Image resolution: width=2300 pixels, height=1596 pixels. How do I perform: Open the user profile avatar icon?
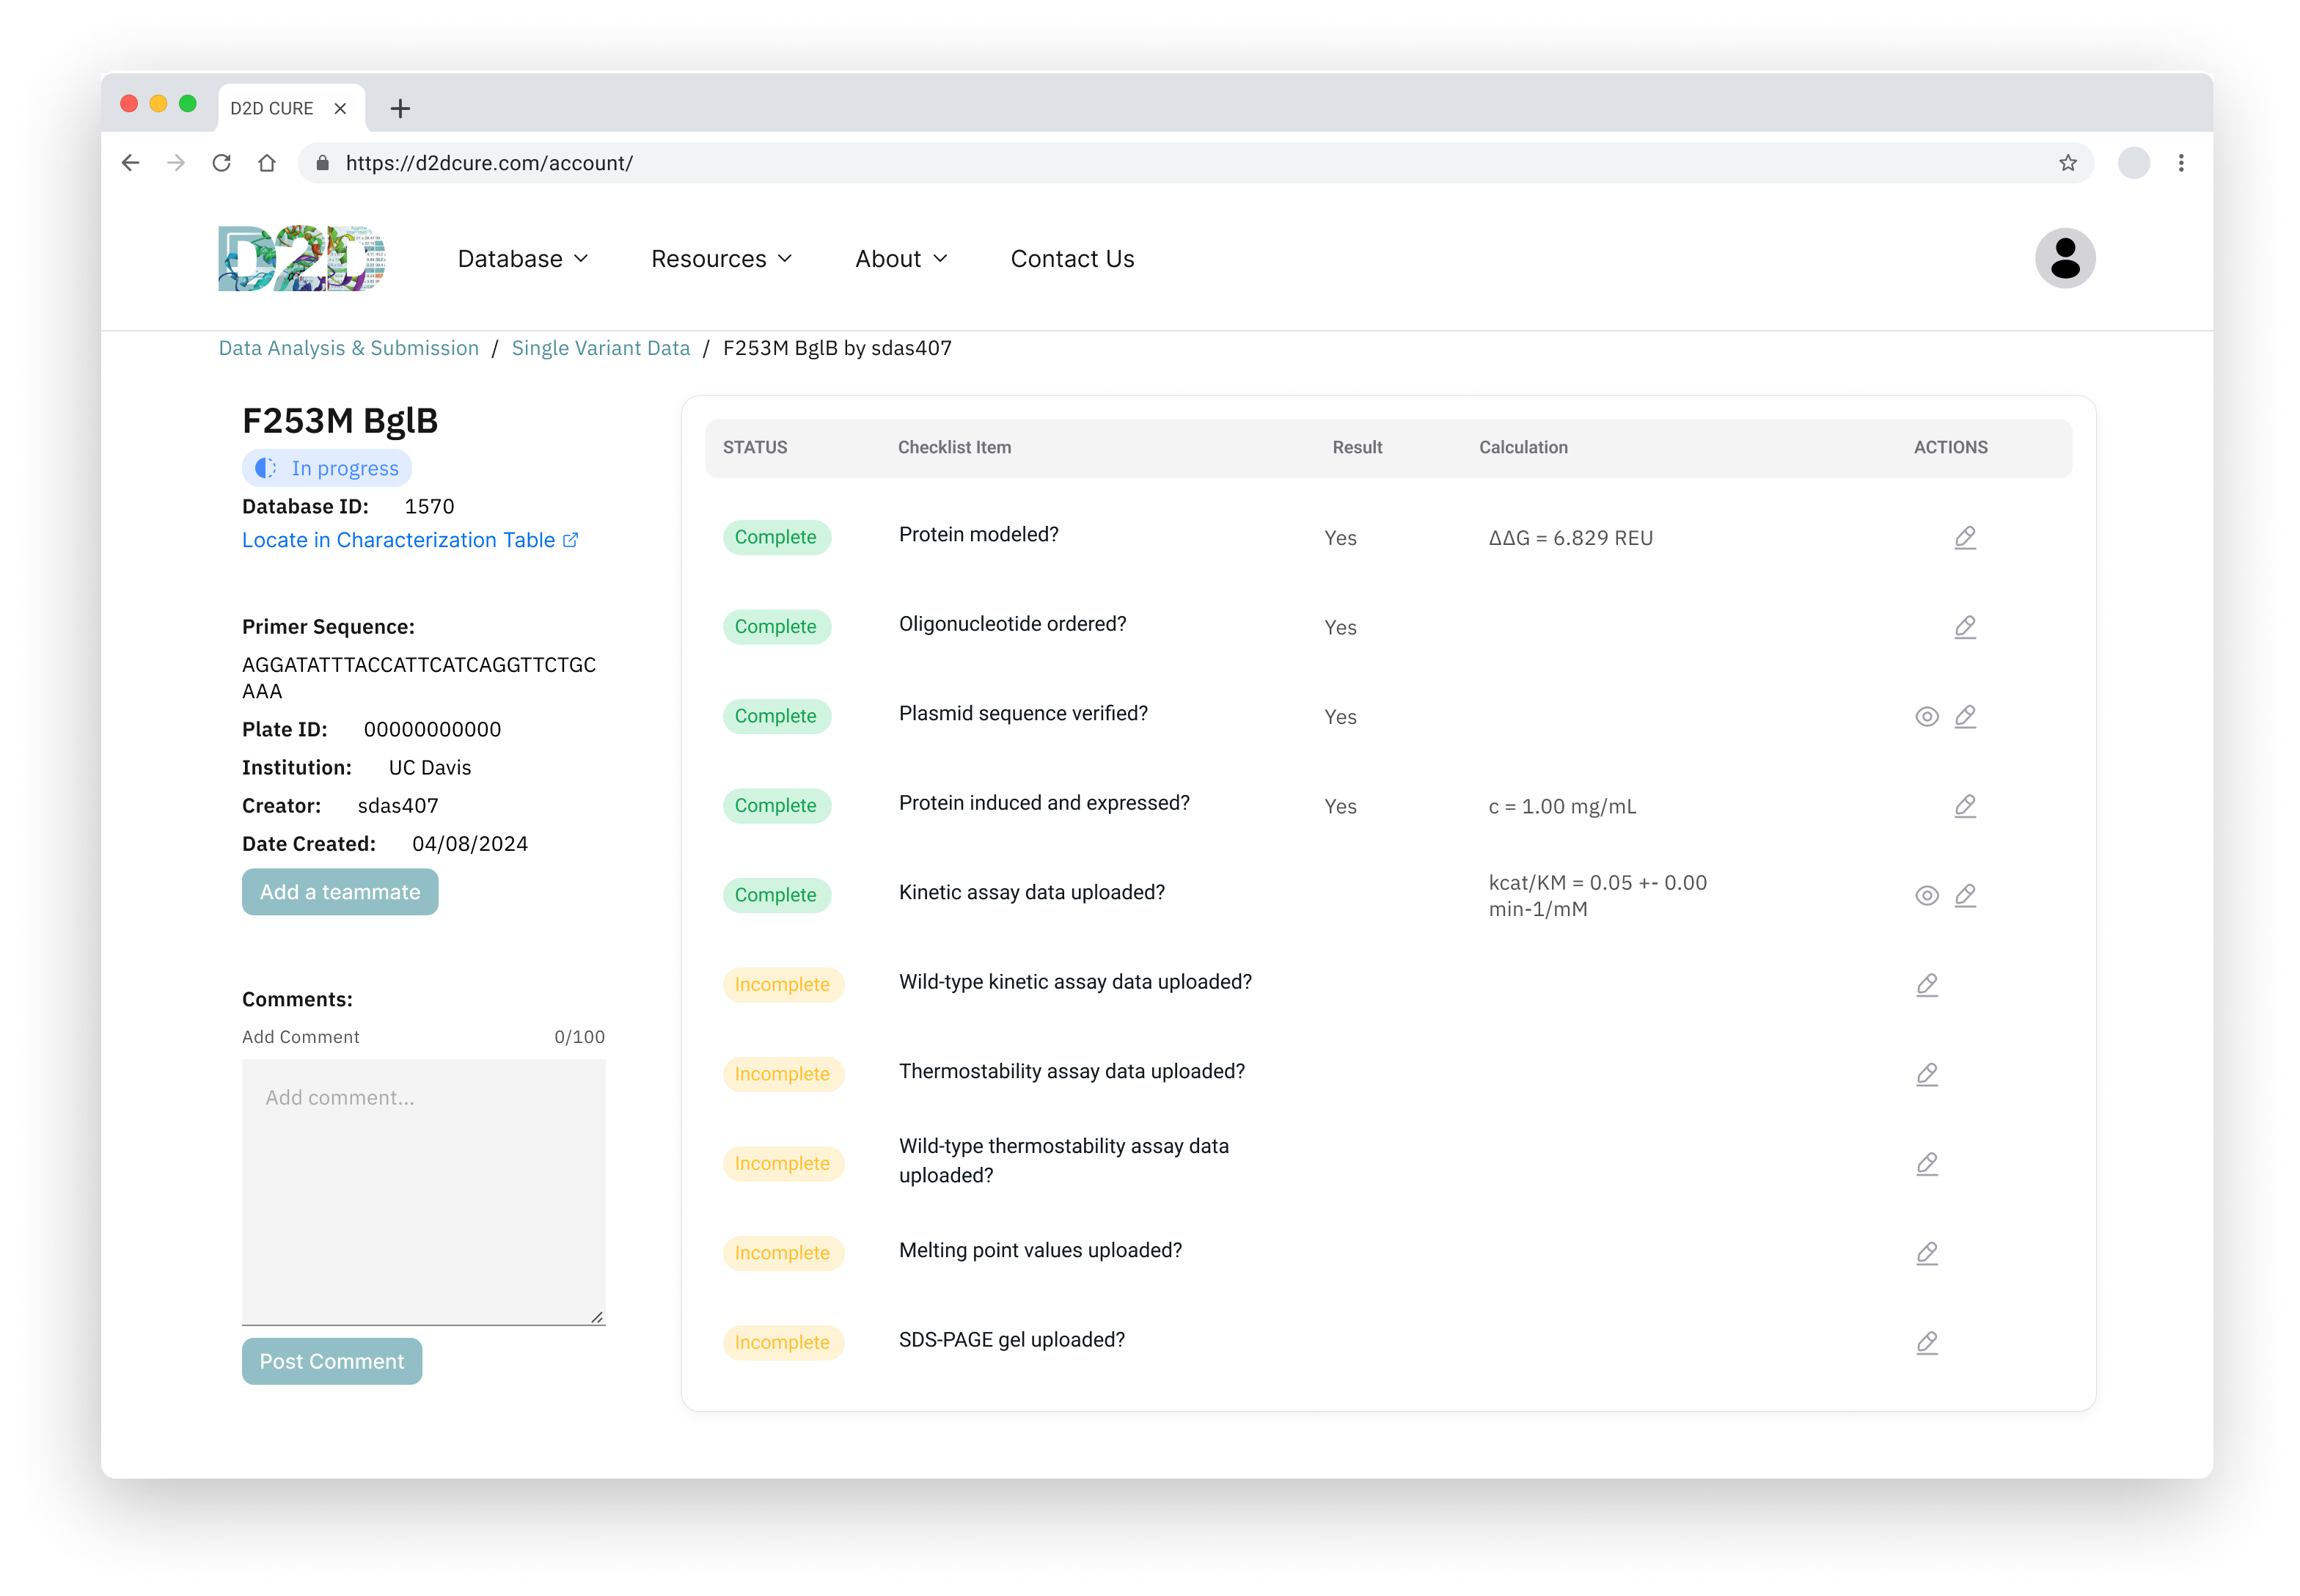click(2064, 259)
